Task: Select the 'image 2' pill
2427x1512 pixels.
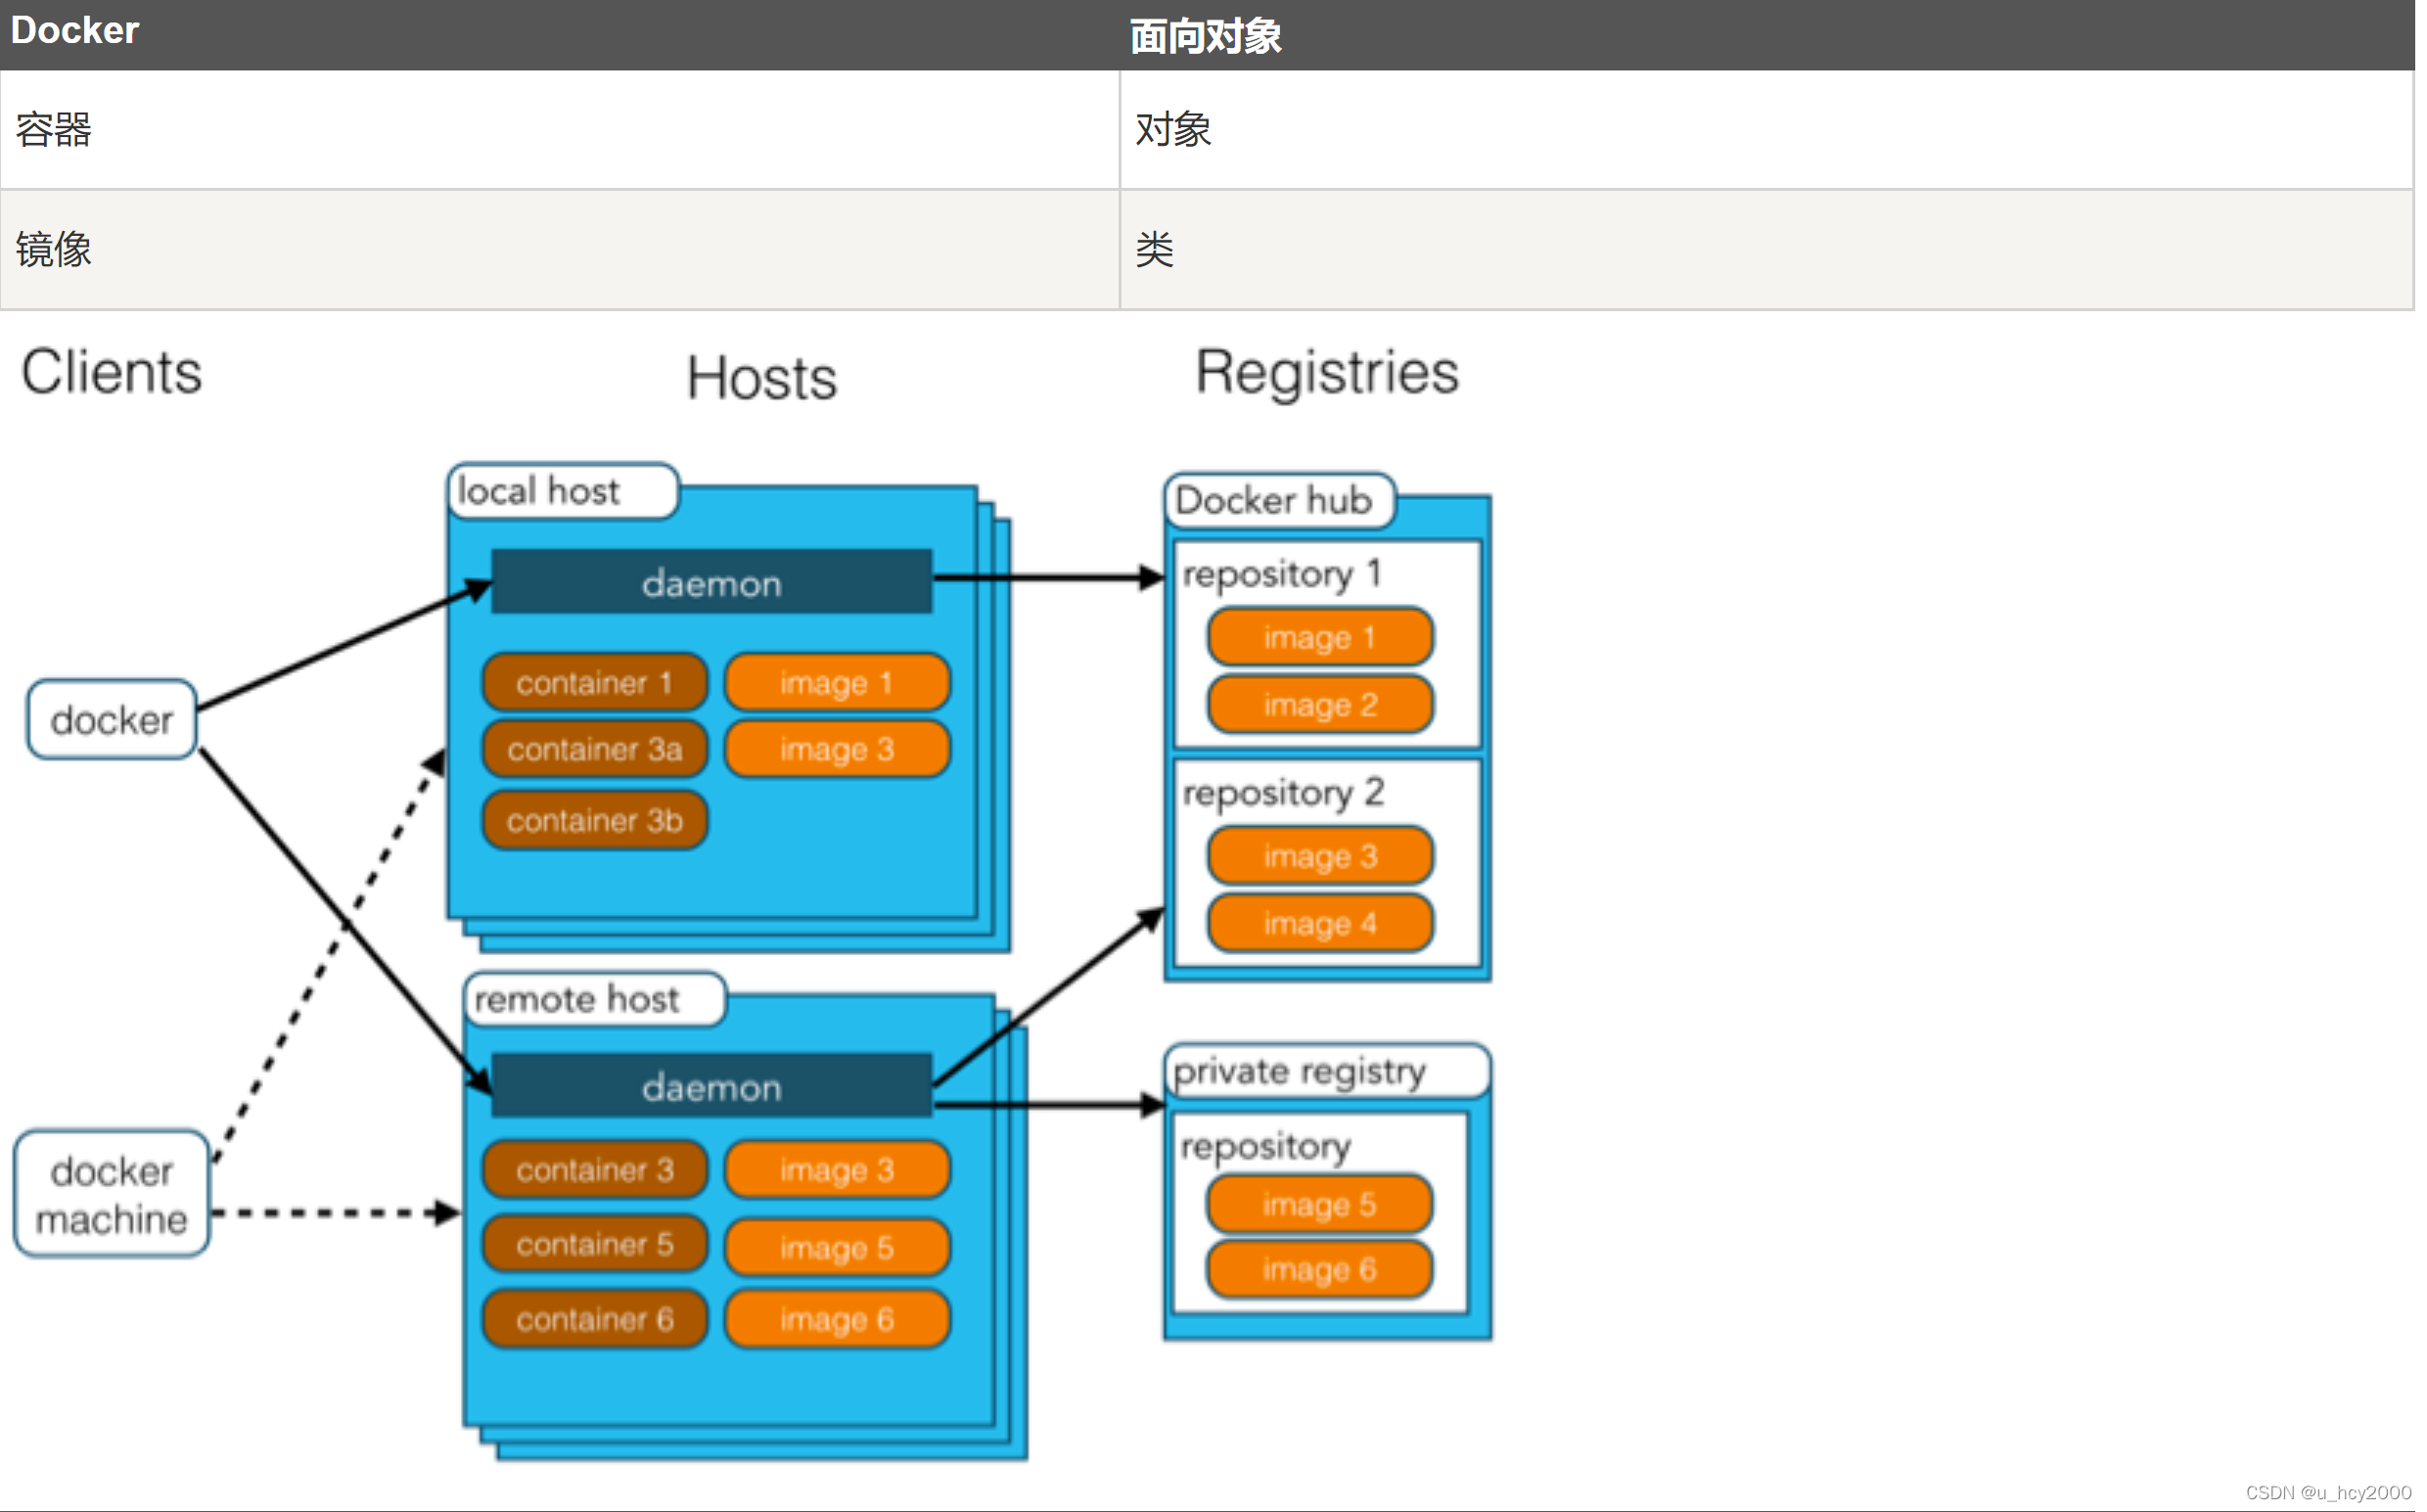Action: (1321, 705)
